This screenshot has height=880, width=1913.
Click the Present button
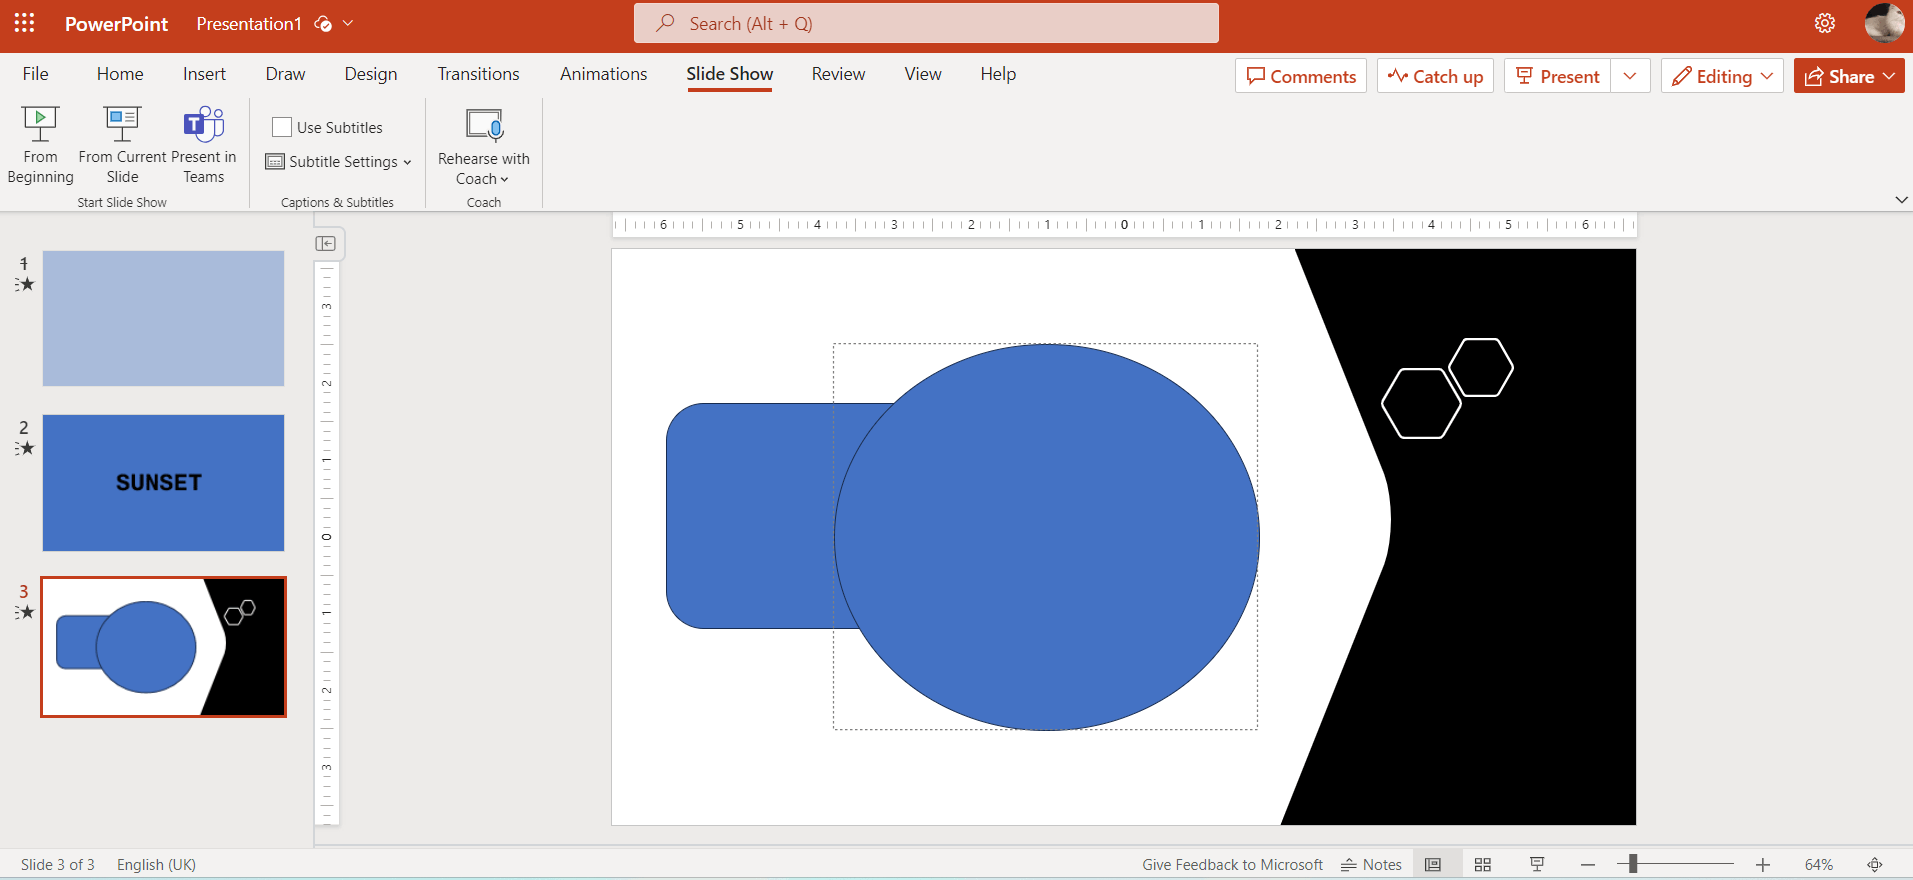click(x=1558, y=76)
